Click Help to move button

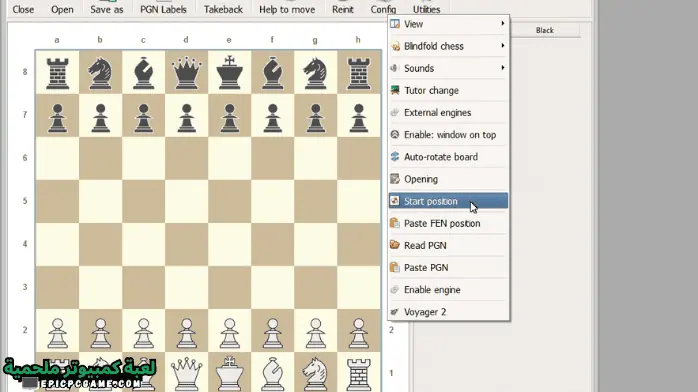[287, 9]
